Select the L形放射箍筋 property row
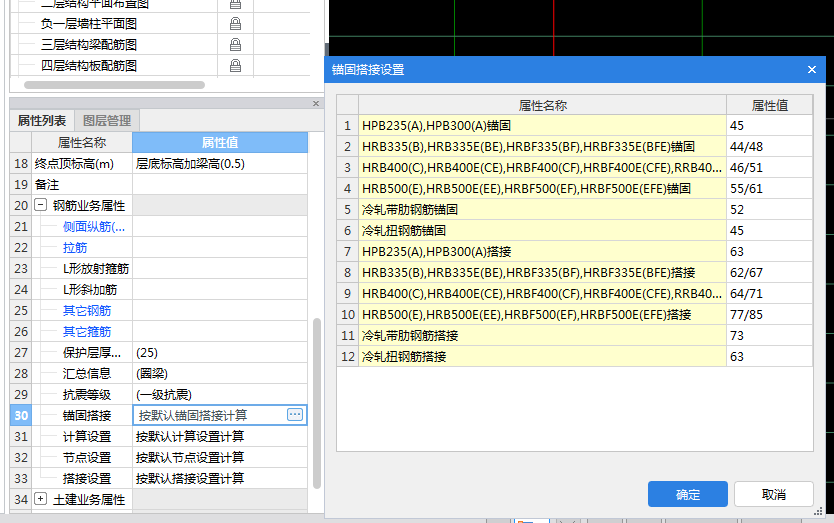Image resolution: width=834 pixels, height=523 pixels. click(x=96, y=269)
